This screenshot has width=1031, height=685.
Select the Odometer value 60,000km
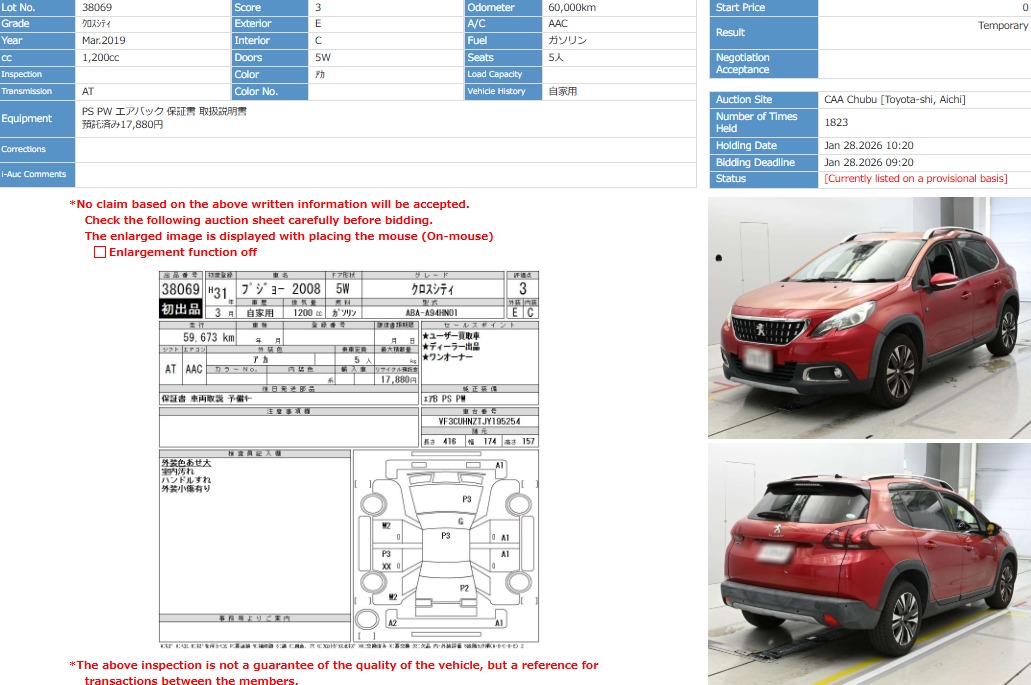(x=572, y=7)
